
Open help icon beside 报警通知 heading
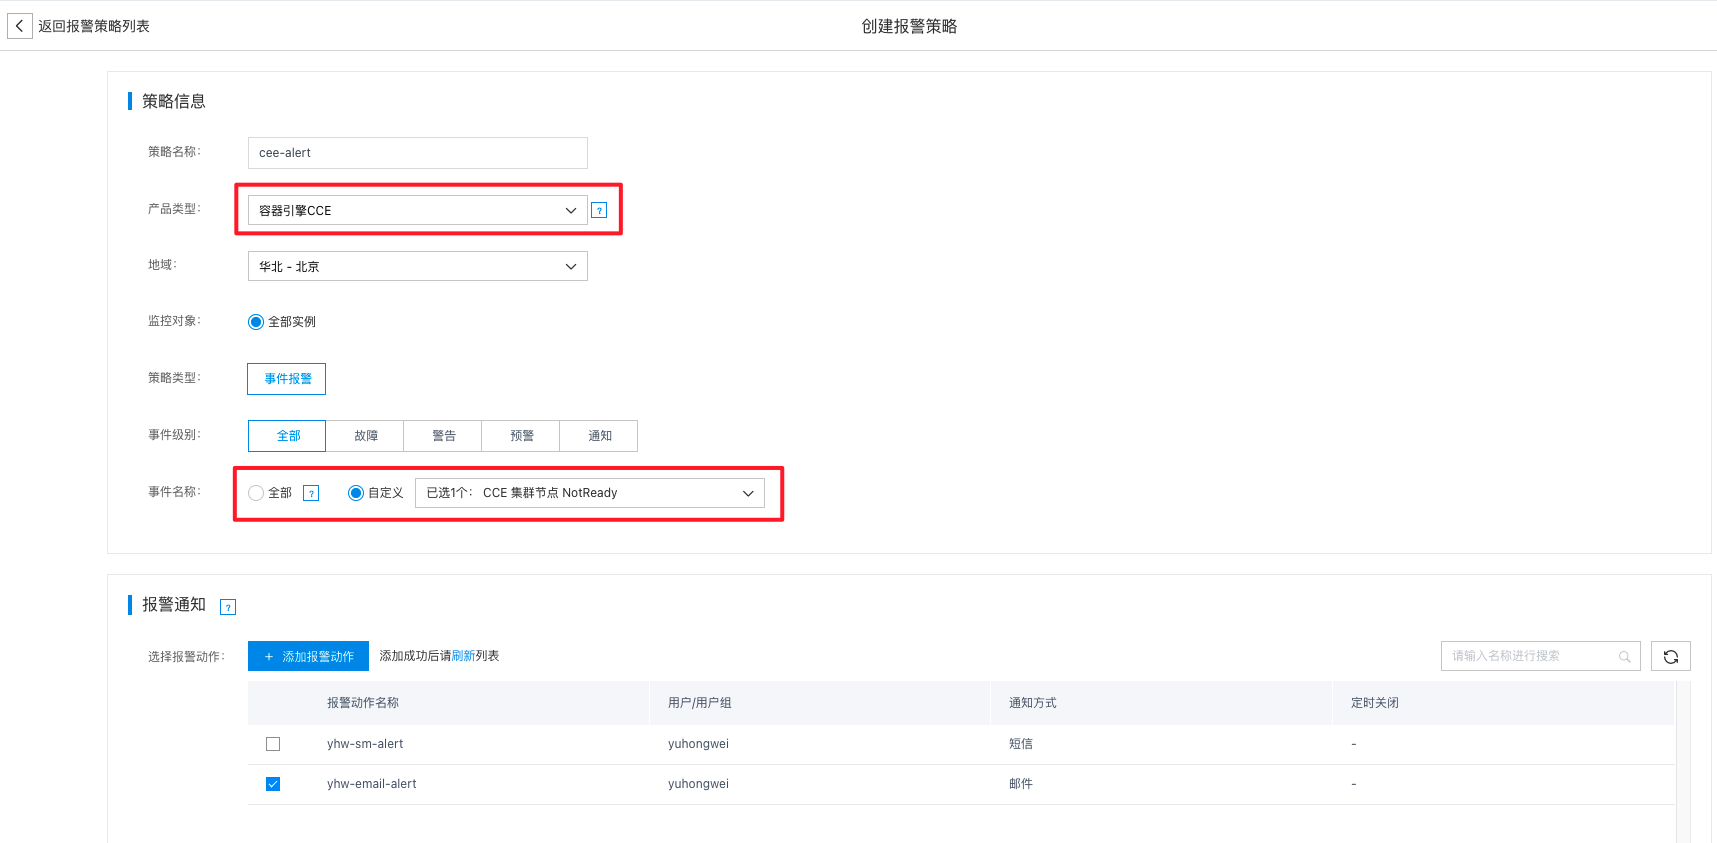point(228,607)
